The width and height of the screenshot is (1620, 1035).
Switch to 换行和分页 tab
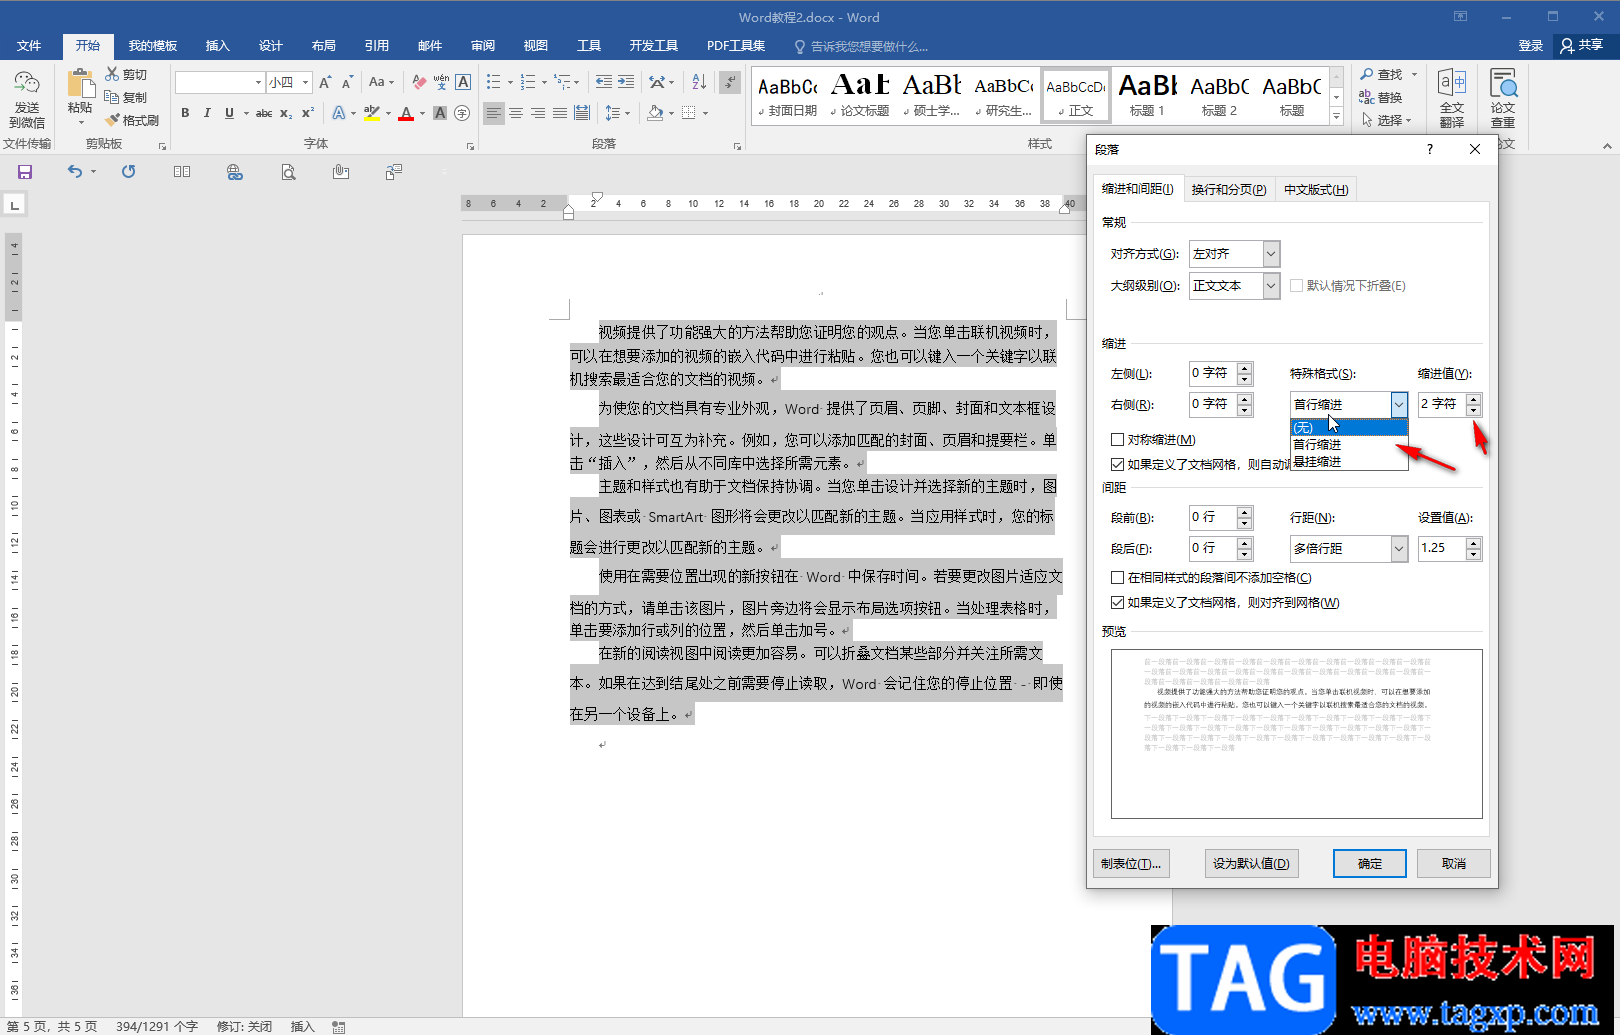point(1229,189)
